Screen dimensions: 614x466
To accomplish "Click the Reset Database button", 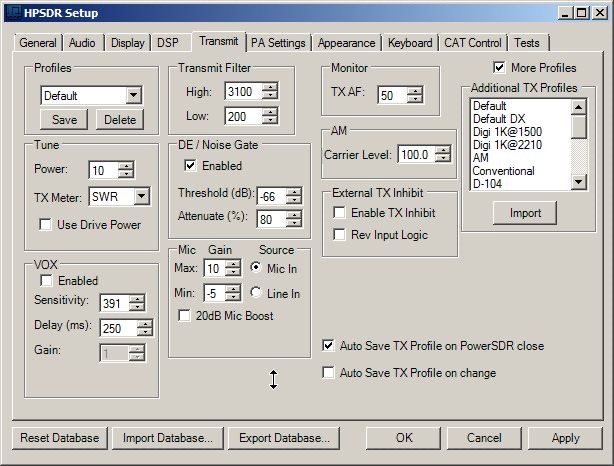I will pyautogui.click(x=60, y=438).
